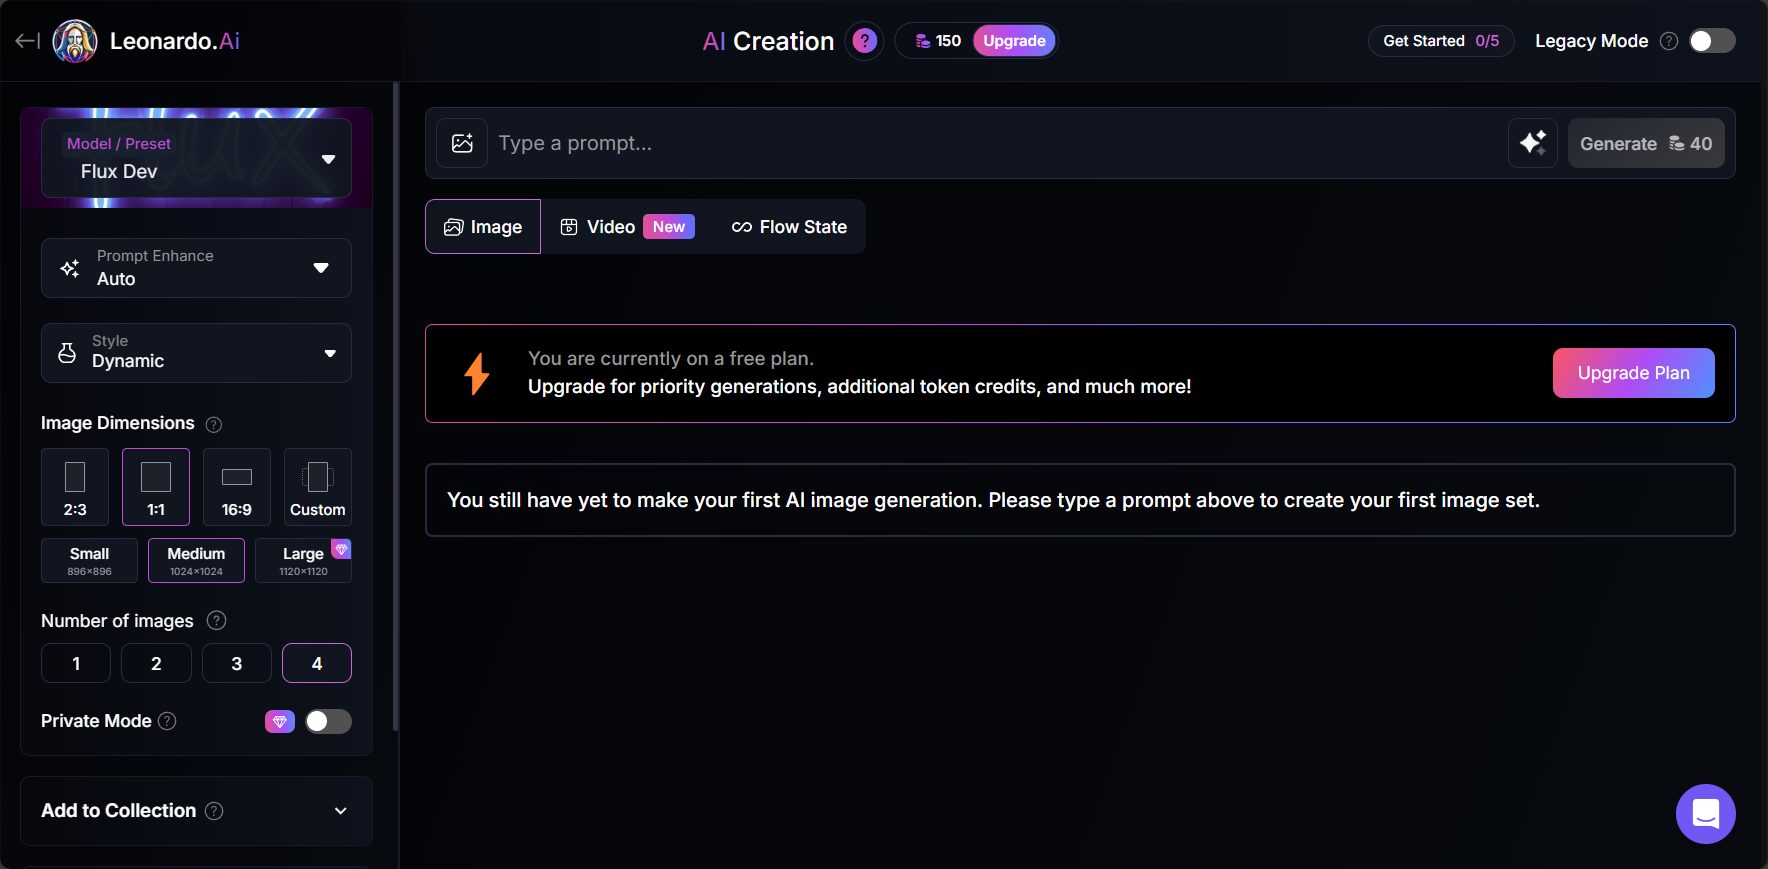Click the Prompt Enhance sparkle icon
The image size is (1768, 869).
70,268
